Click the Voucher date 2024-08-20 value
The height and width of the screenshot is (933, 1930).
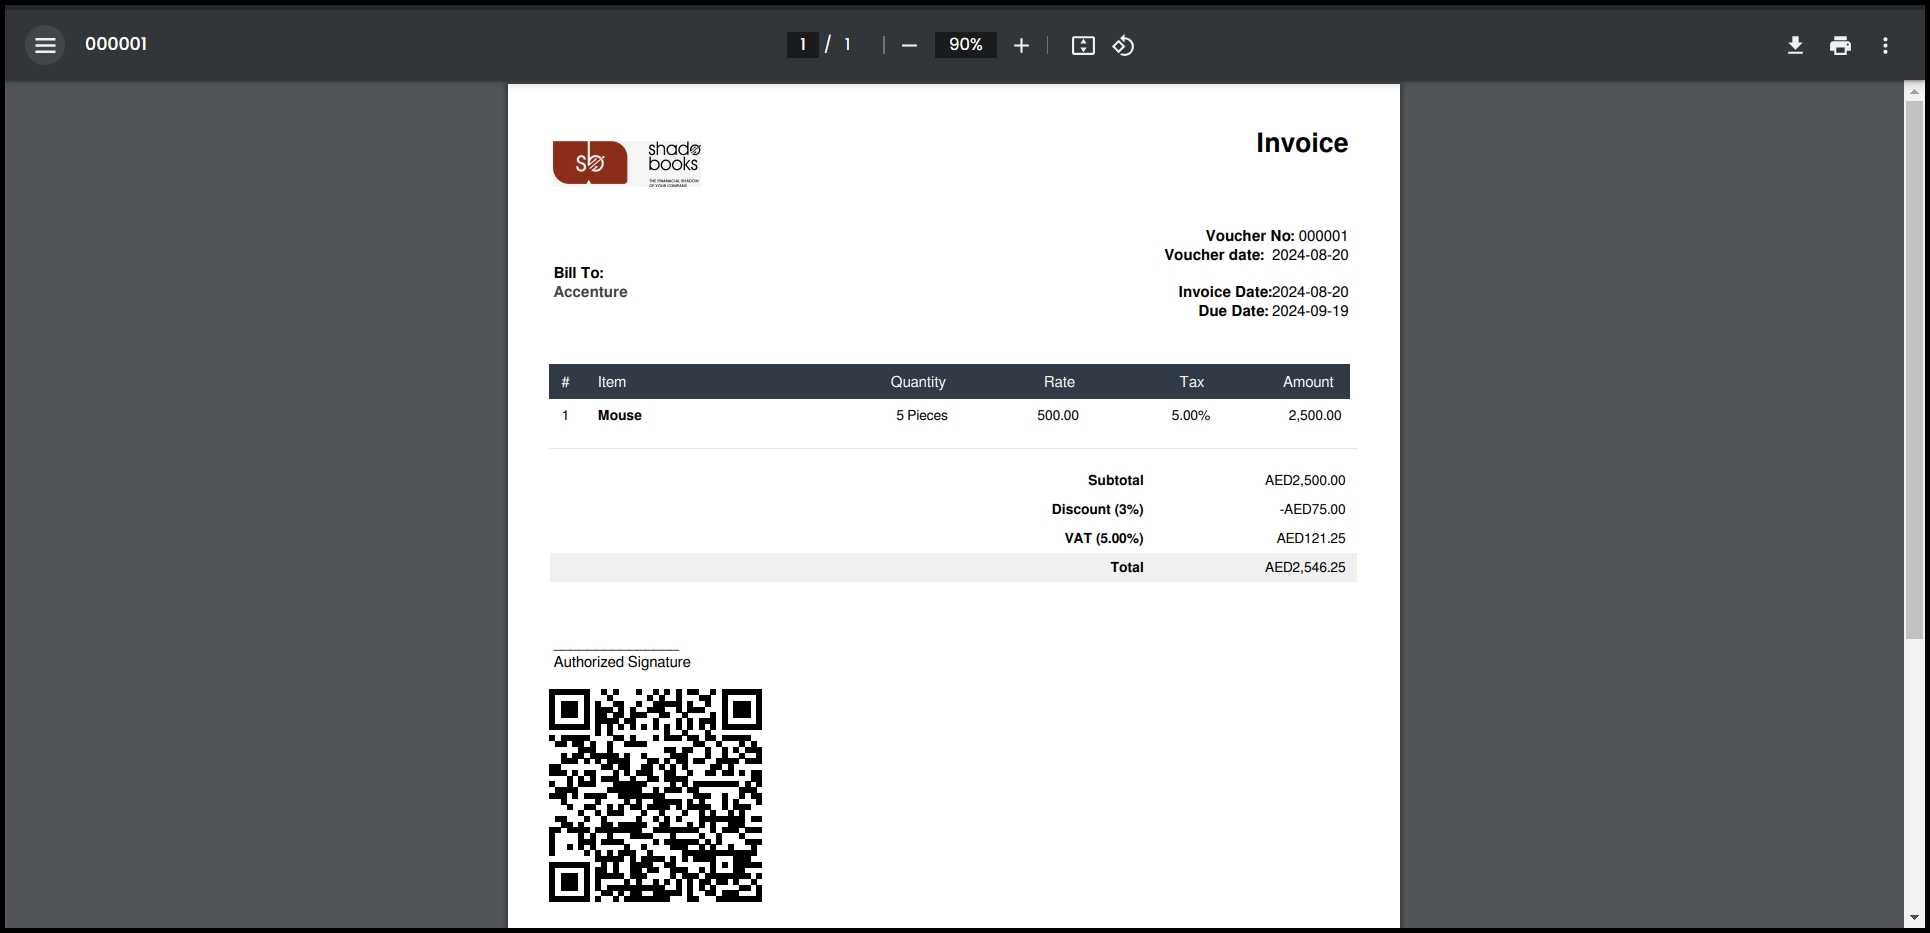[1310, 255]
